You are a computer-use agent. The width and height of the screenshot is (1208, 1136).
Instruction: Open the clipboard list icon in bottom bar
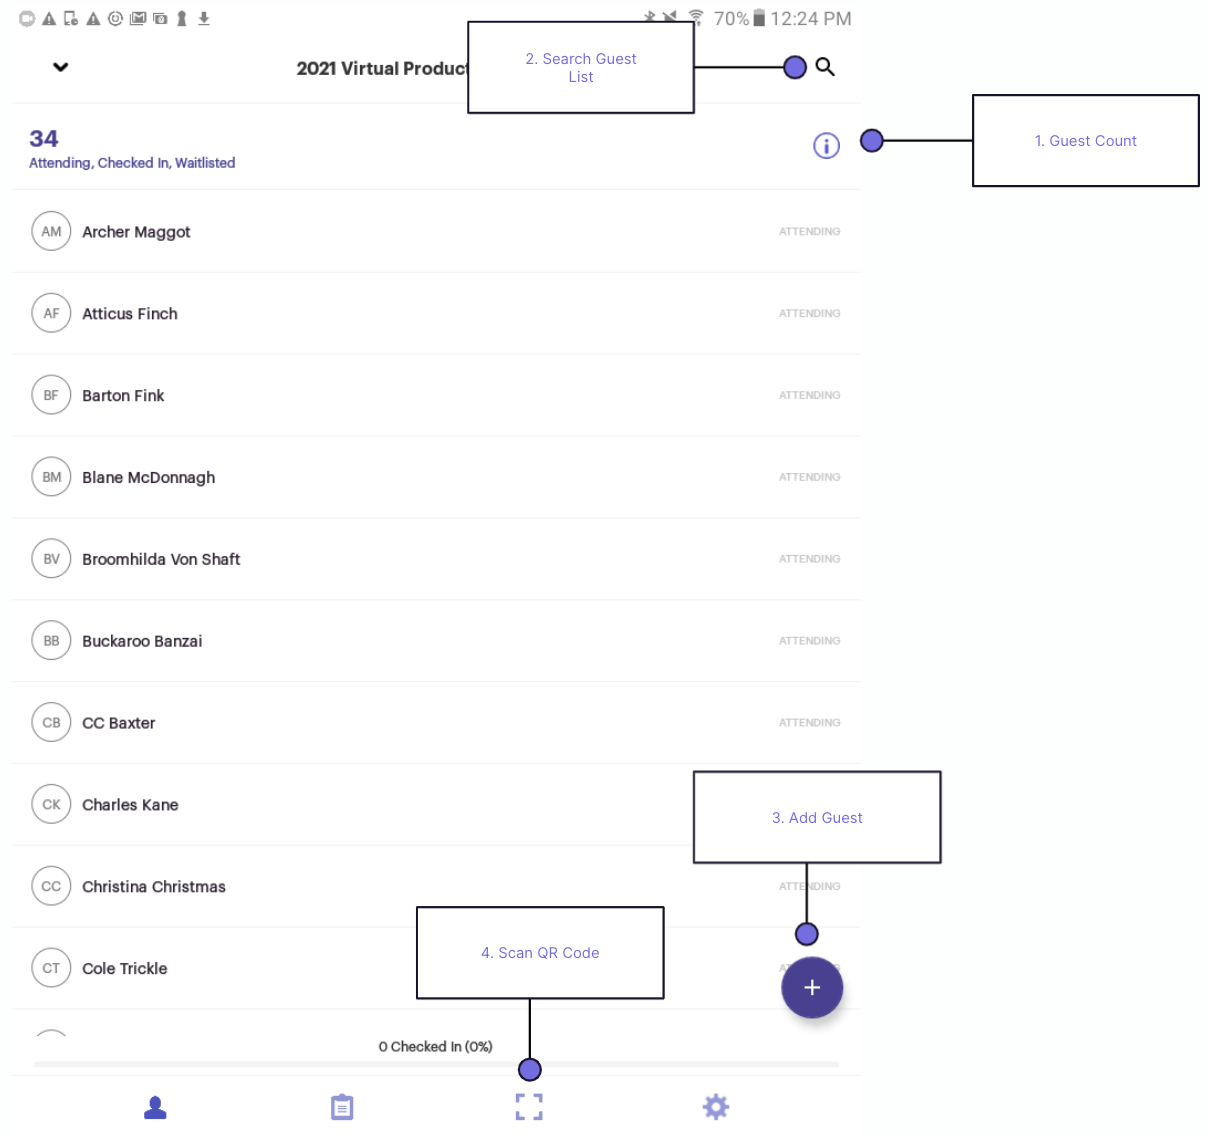(x=342, y=1107)
